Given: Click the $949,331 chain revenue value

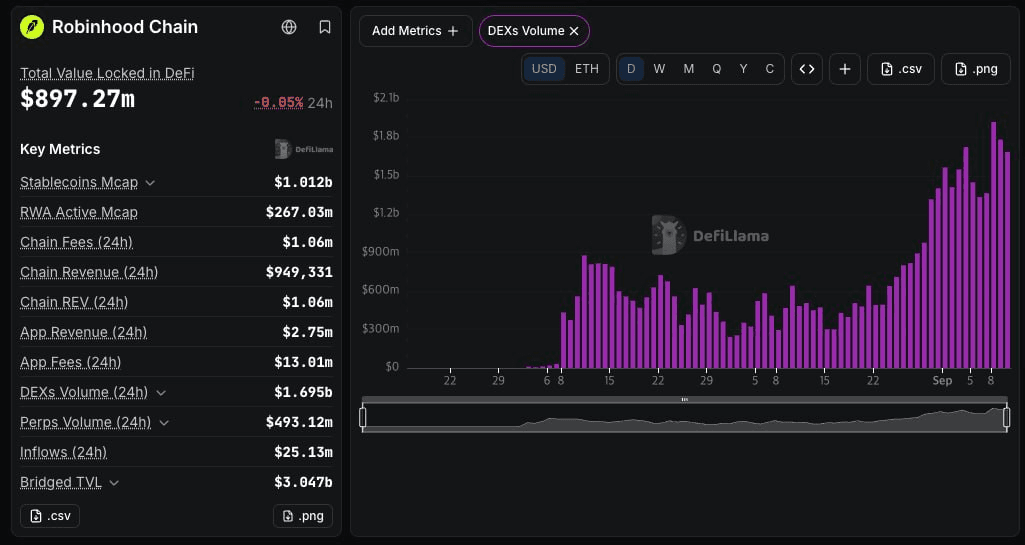Looking at the screenshot, I should [299, 272].
